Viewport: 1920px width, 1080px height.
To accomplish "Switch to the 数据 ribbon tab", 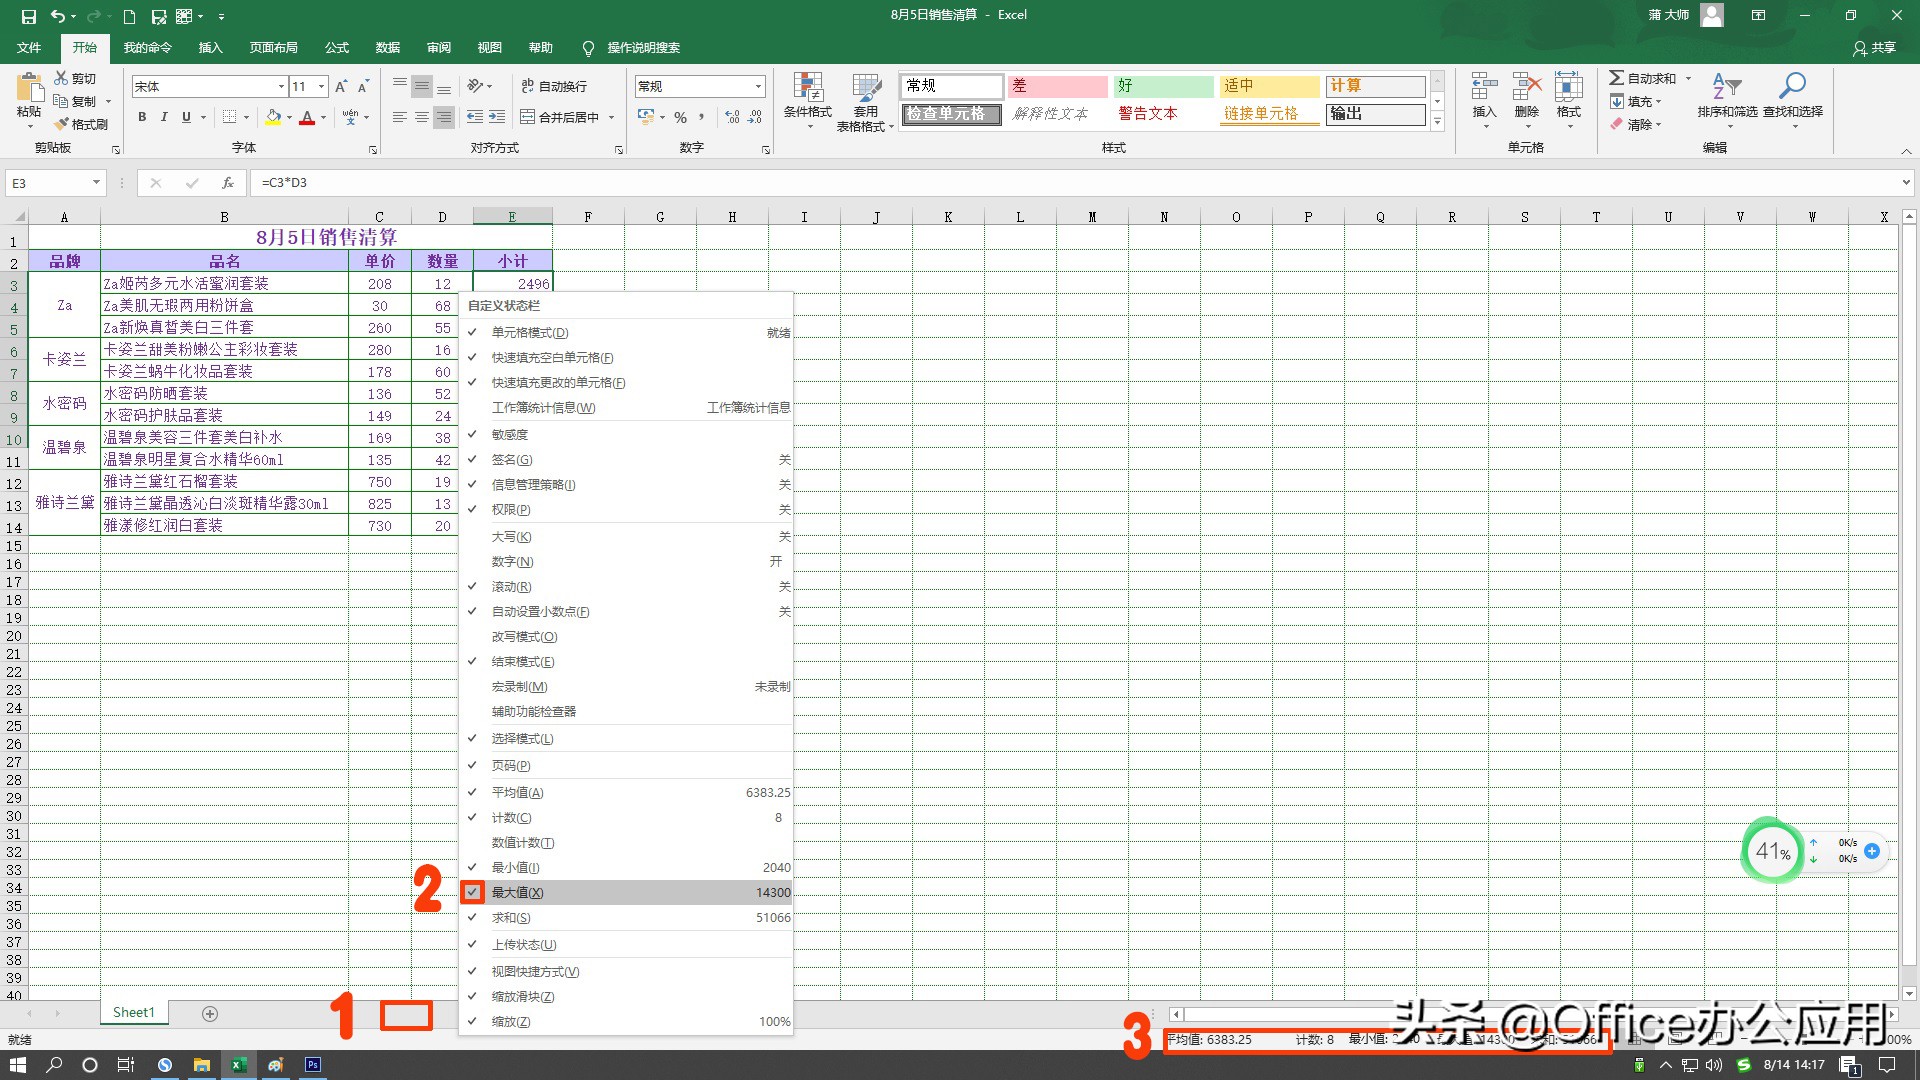I will pos(388,48).
